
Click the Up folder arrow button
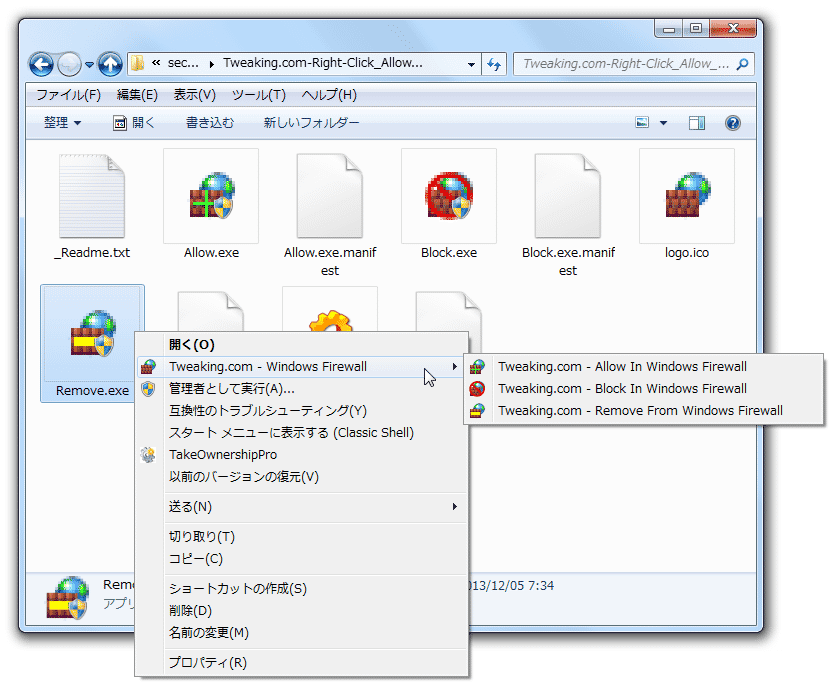point(110,65)
